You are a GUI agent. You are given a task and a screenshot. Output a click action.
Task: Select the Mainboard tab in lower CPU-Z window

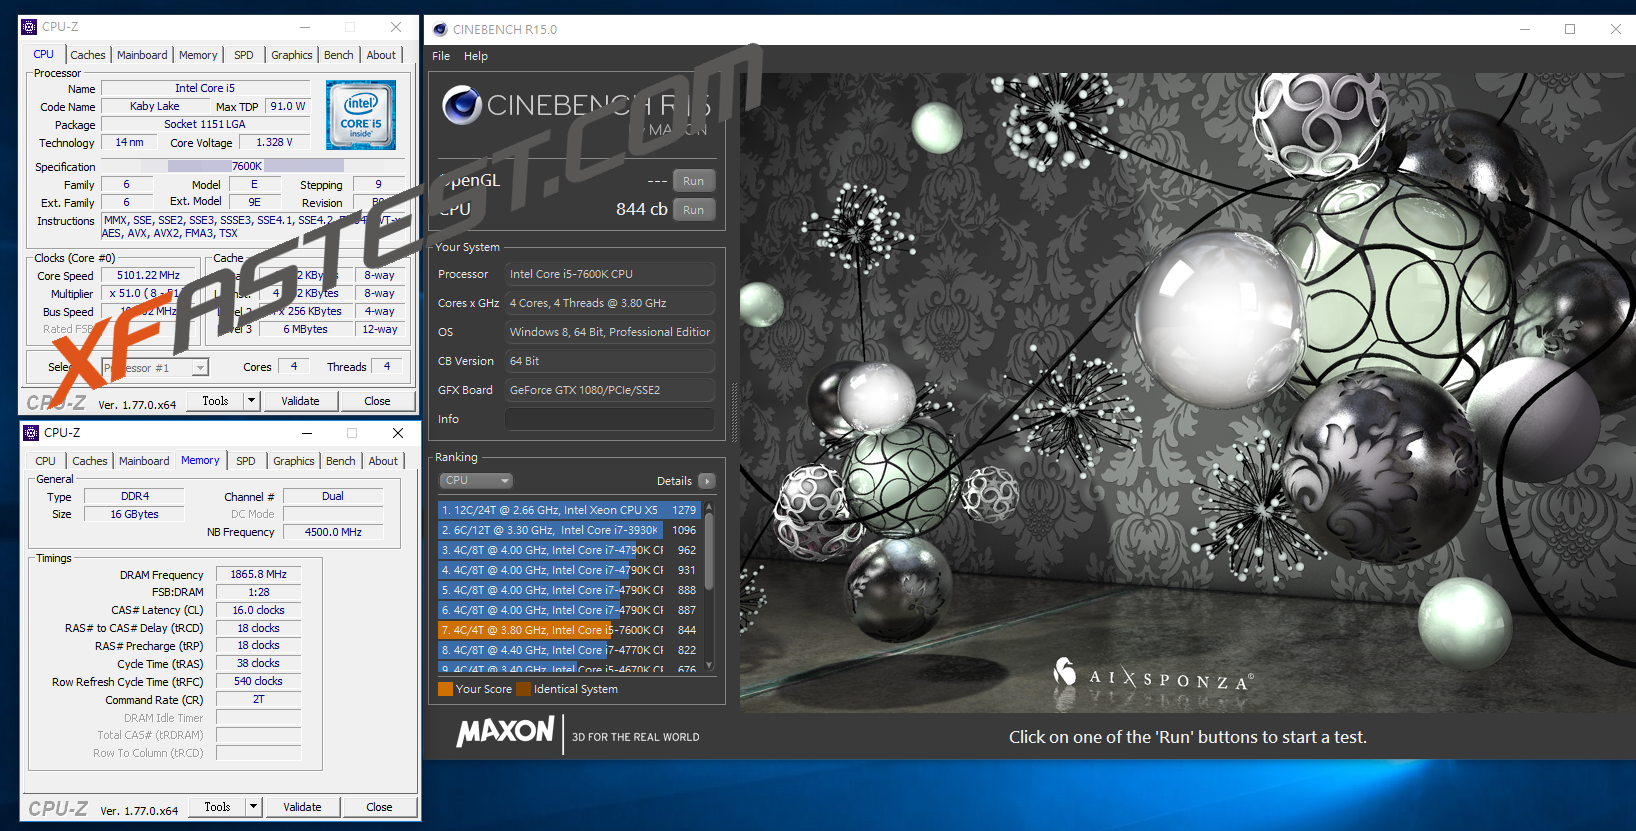pyautogui.click(x=144, y=461)
